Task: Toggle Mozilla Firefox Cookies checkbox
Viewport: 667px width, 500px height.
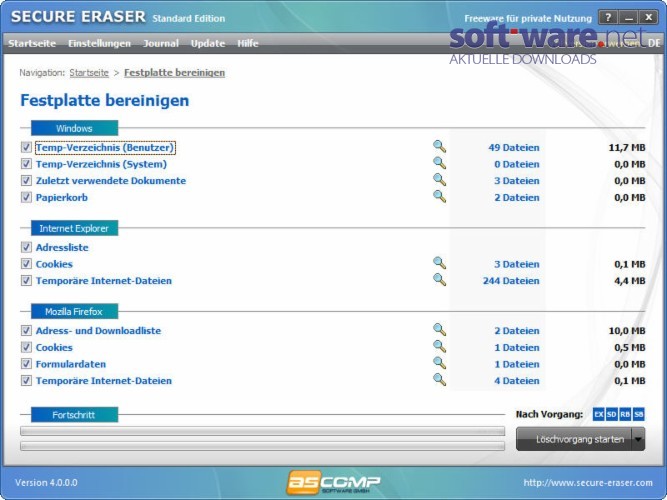Action: coord(26,347)
